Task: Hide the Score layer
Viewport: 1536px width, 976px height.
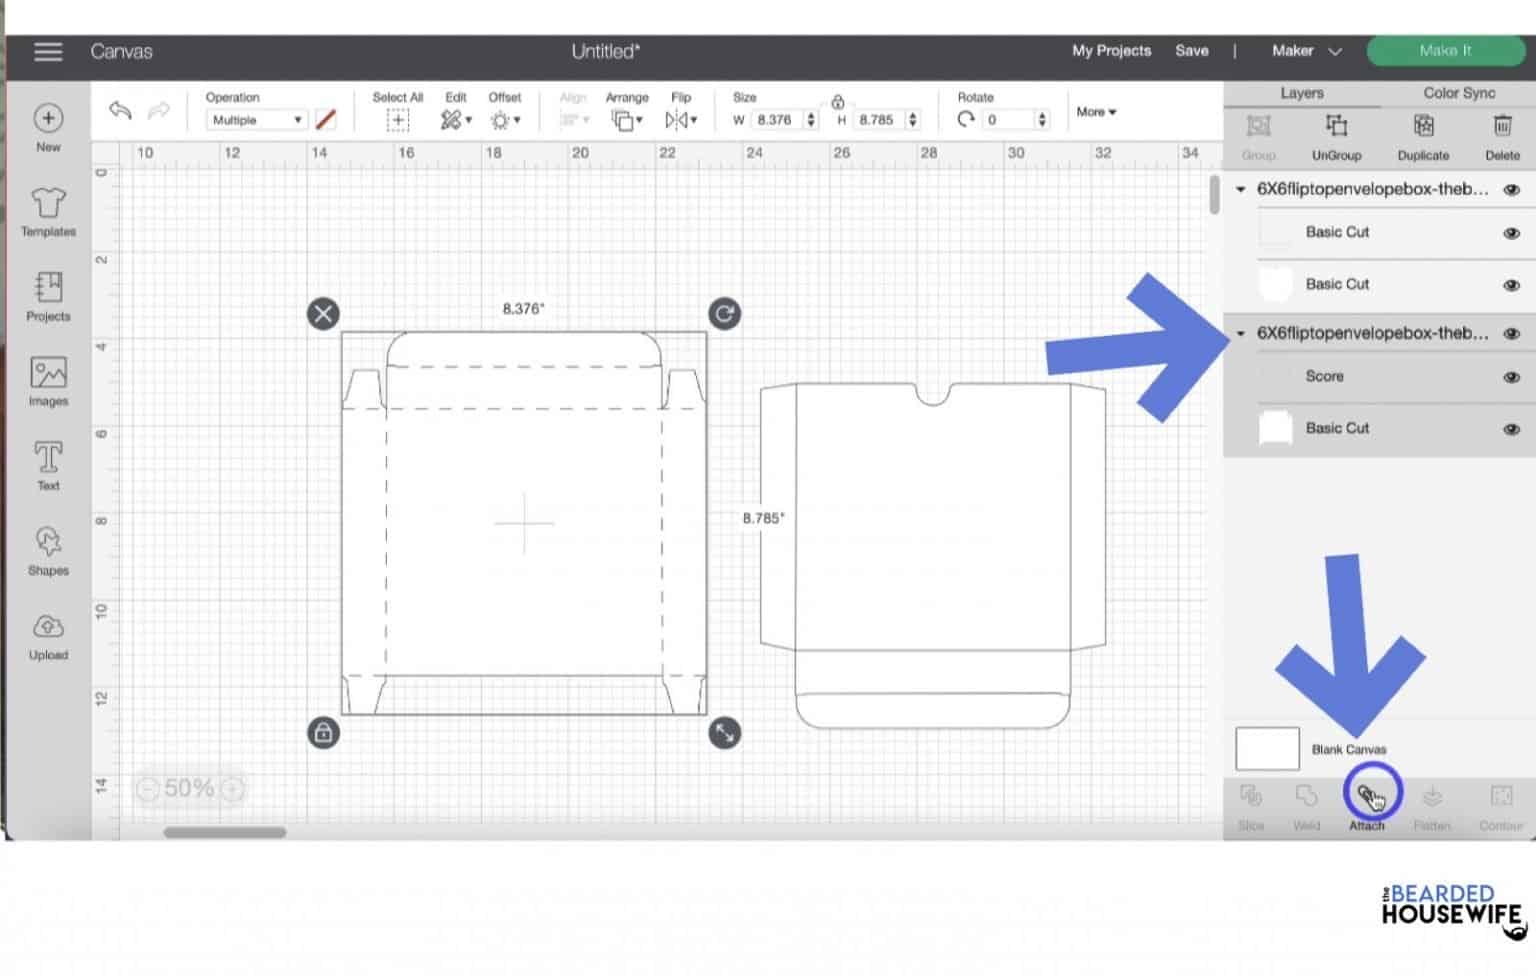Action: pos(1511,377)
